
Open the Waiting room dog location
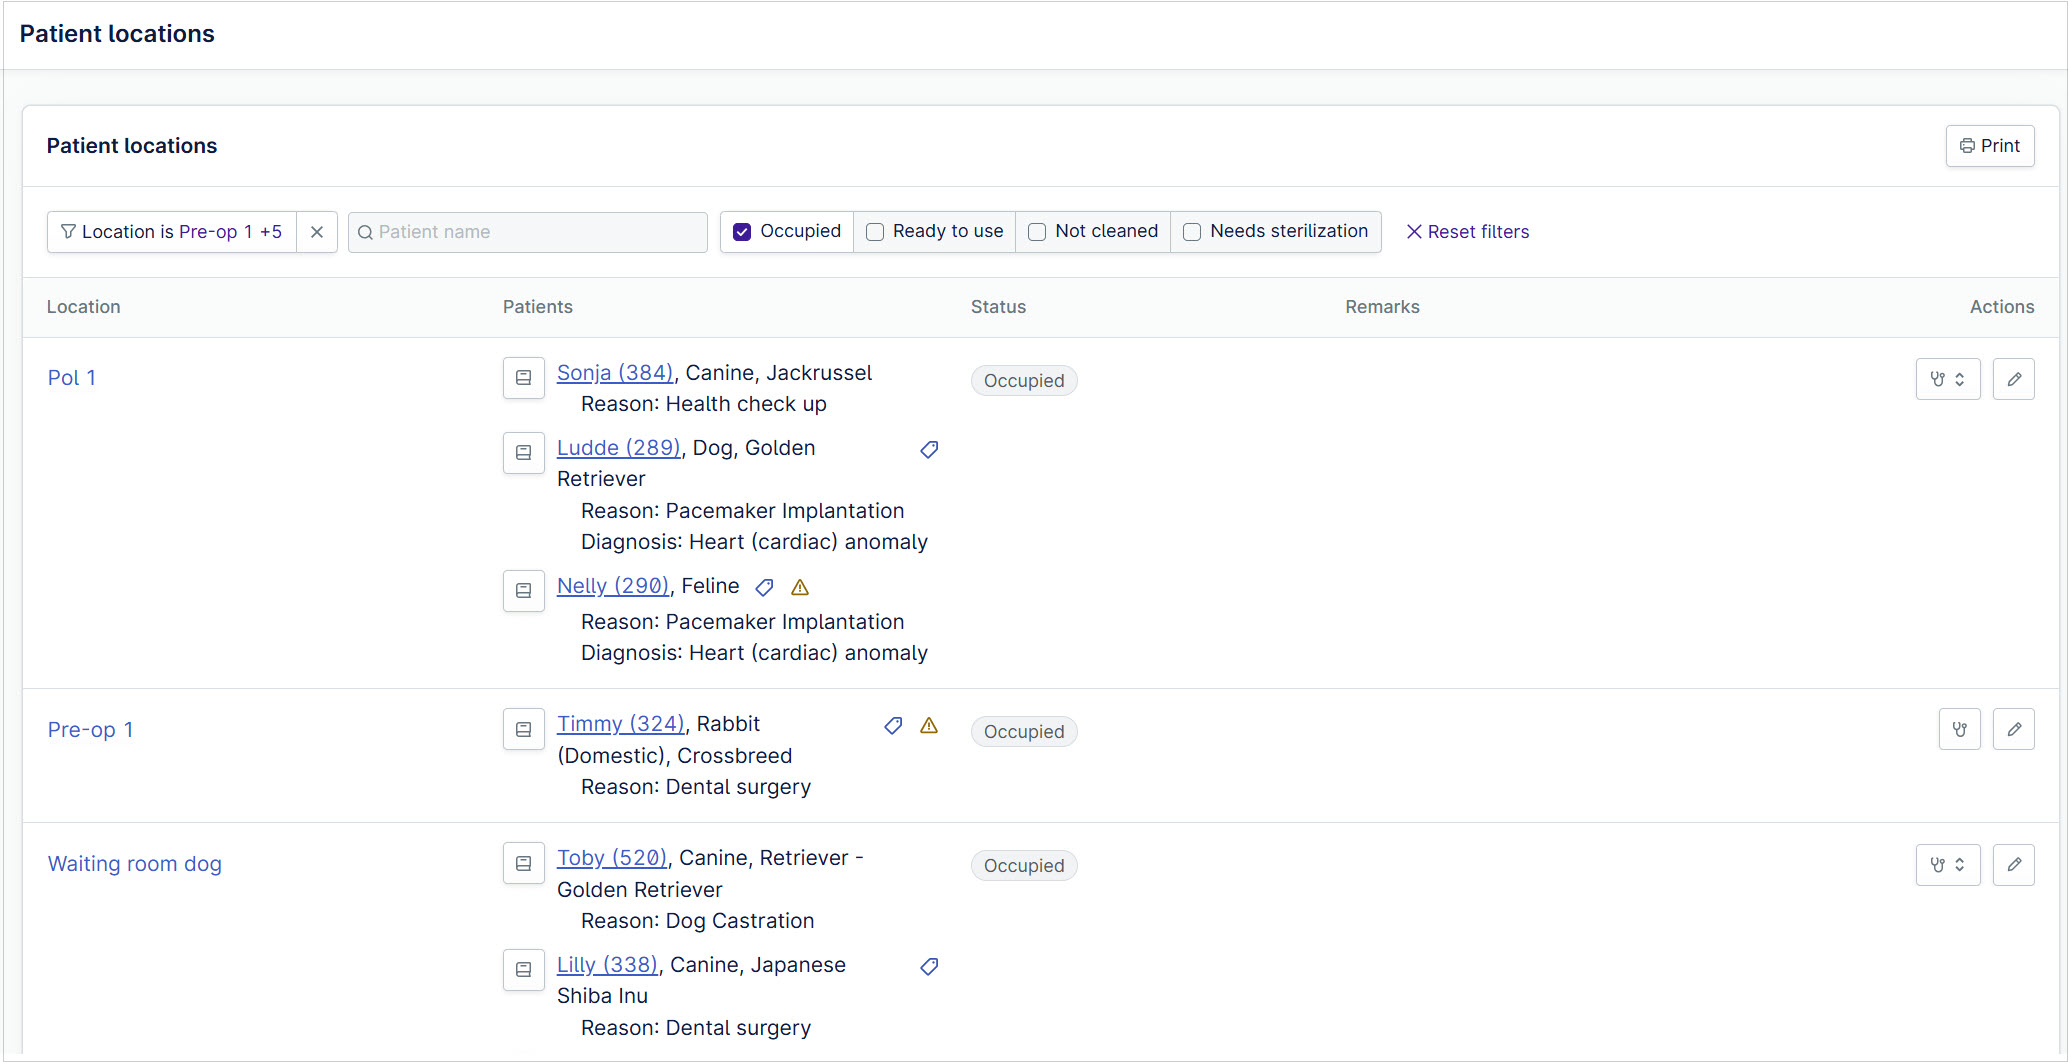(135, 864)
